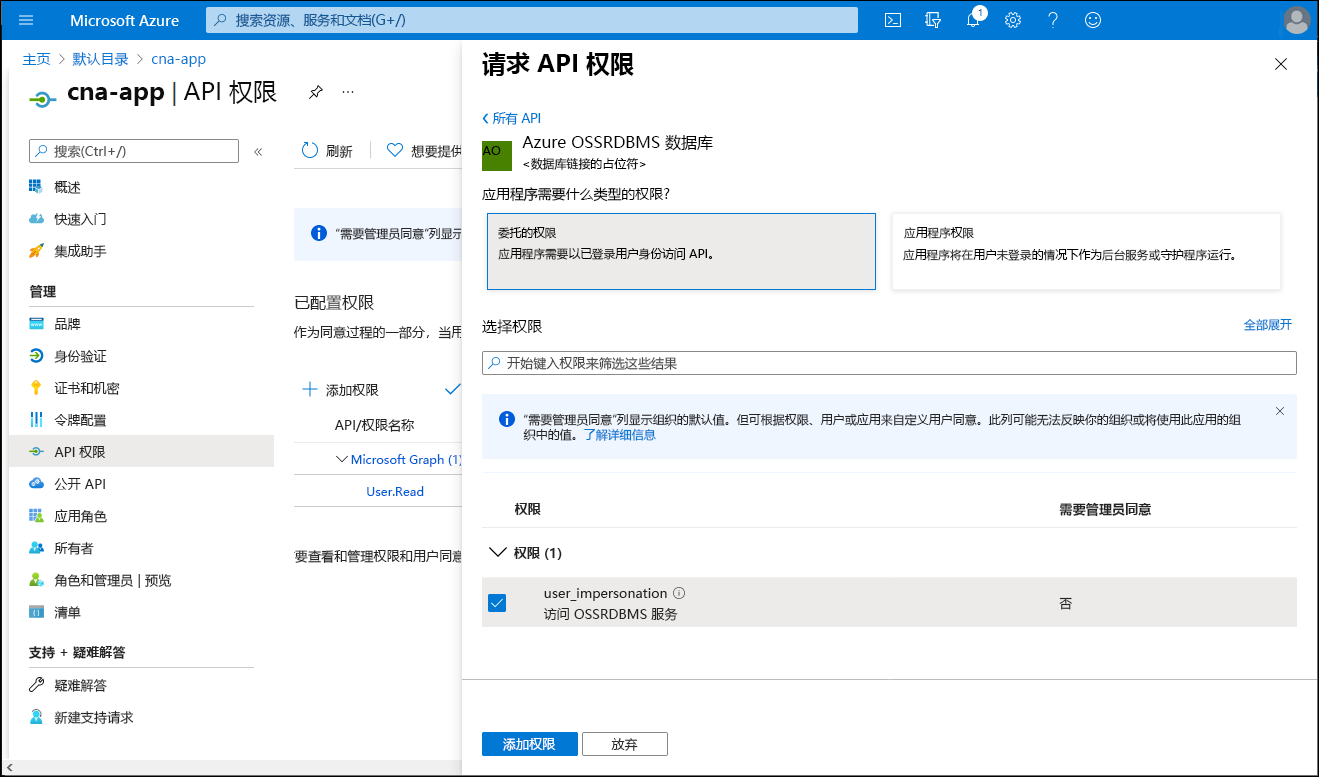Click the 令牌配置 icon
1319x777 pixels.
pyautogui.click(x=36, y=420)
